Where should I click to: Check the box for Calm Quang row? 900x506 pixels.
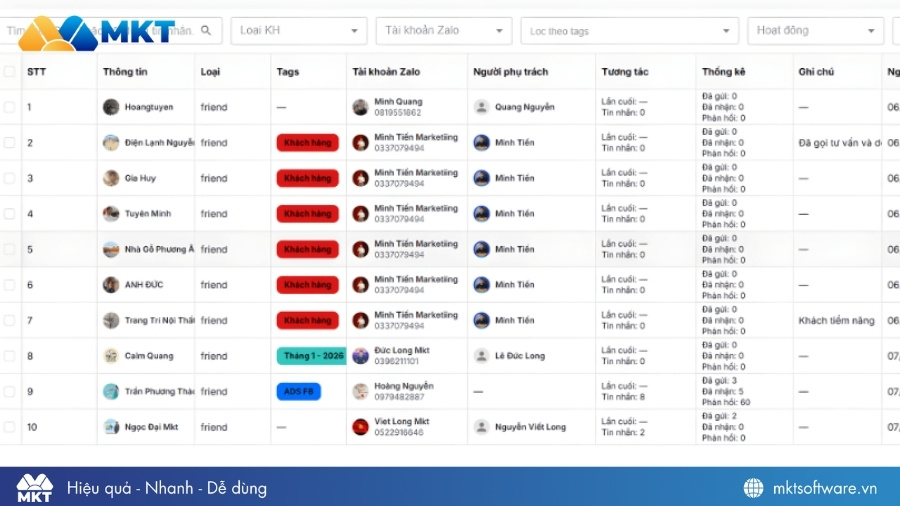pyautogui.click(x=9, y=356)
